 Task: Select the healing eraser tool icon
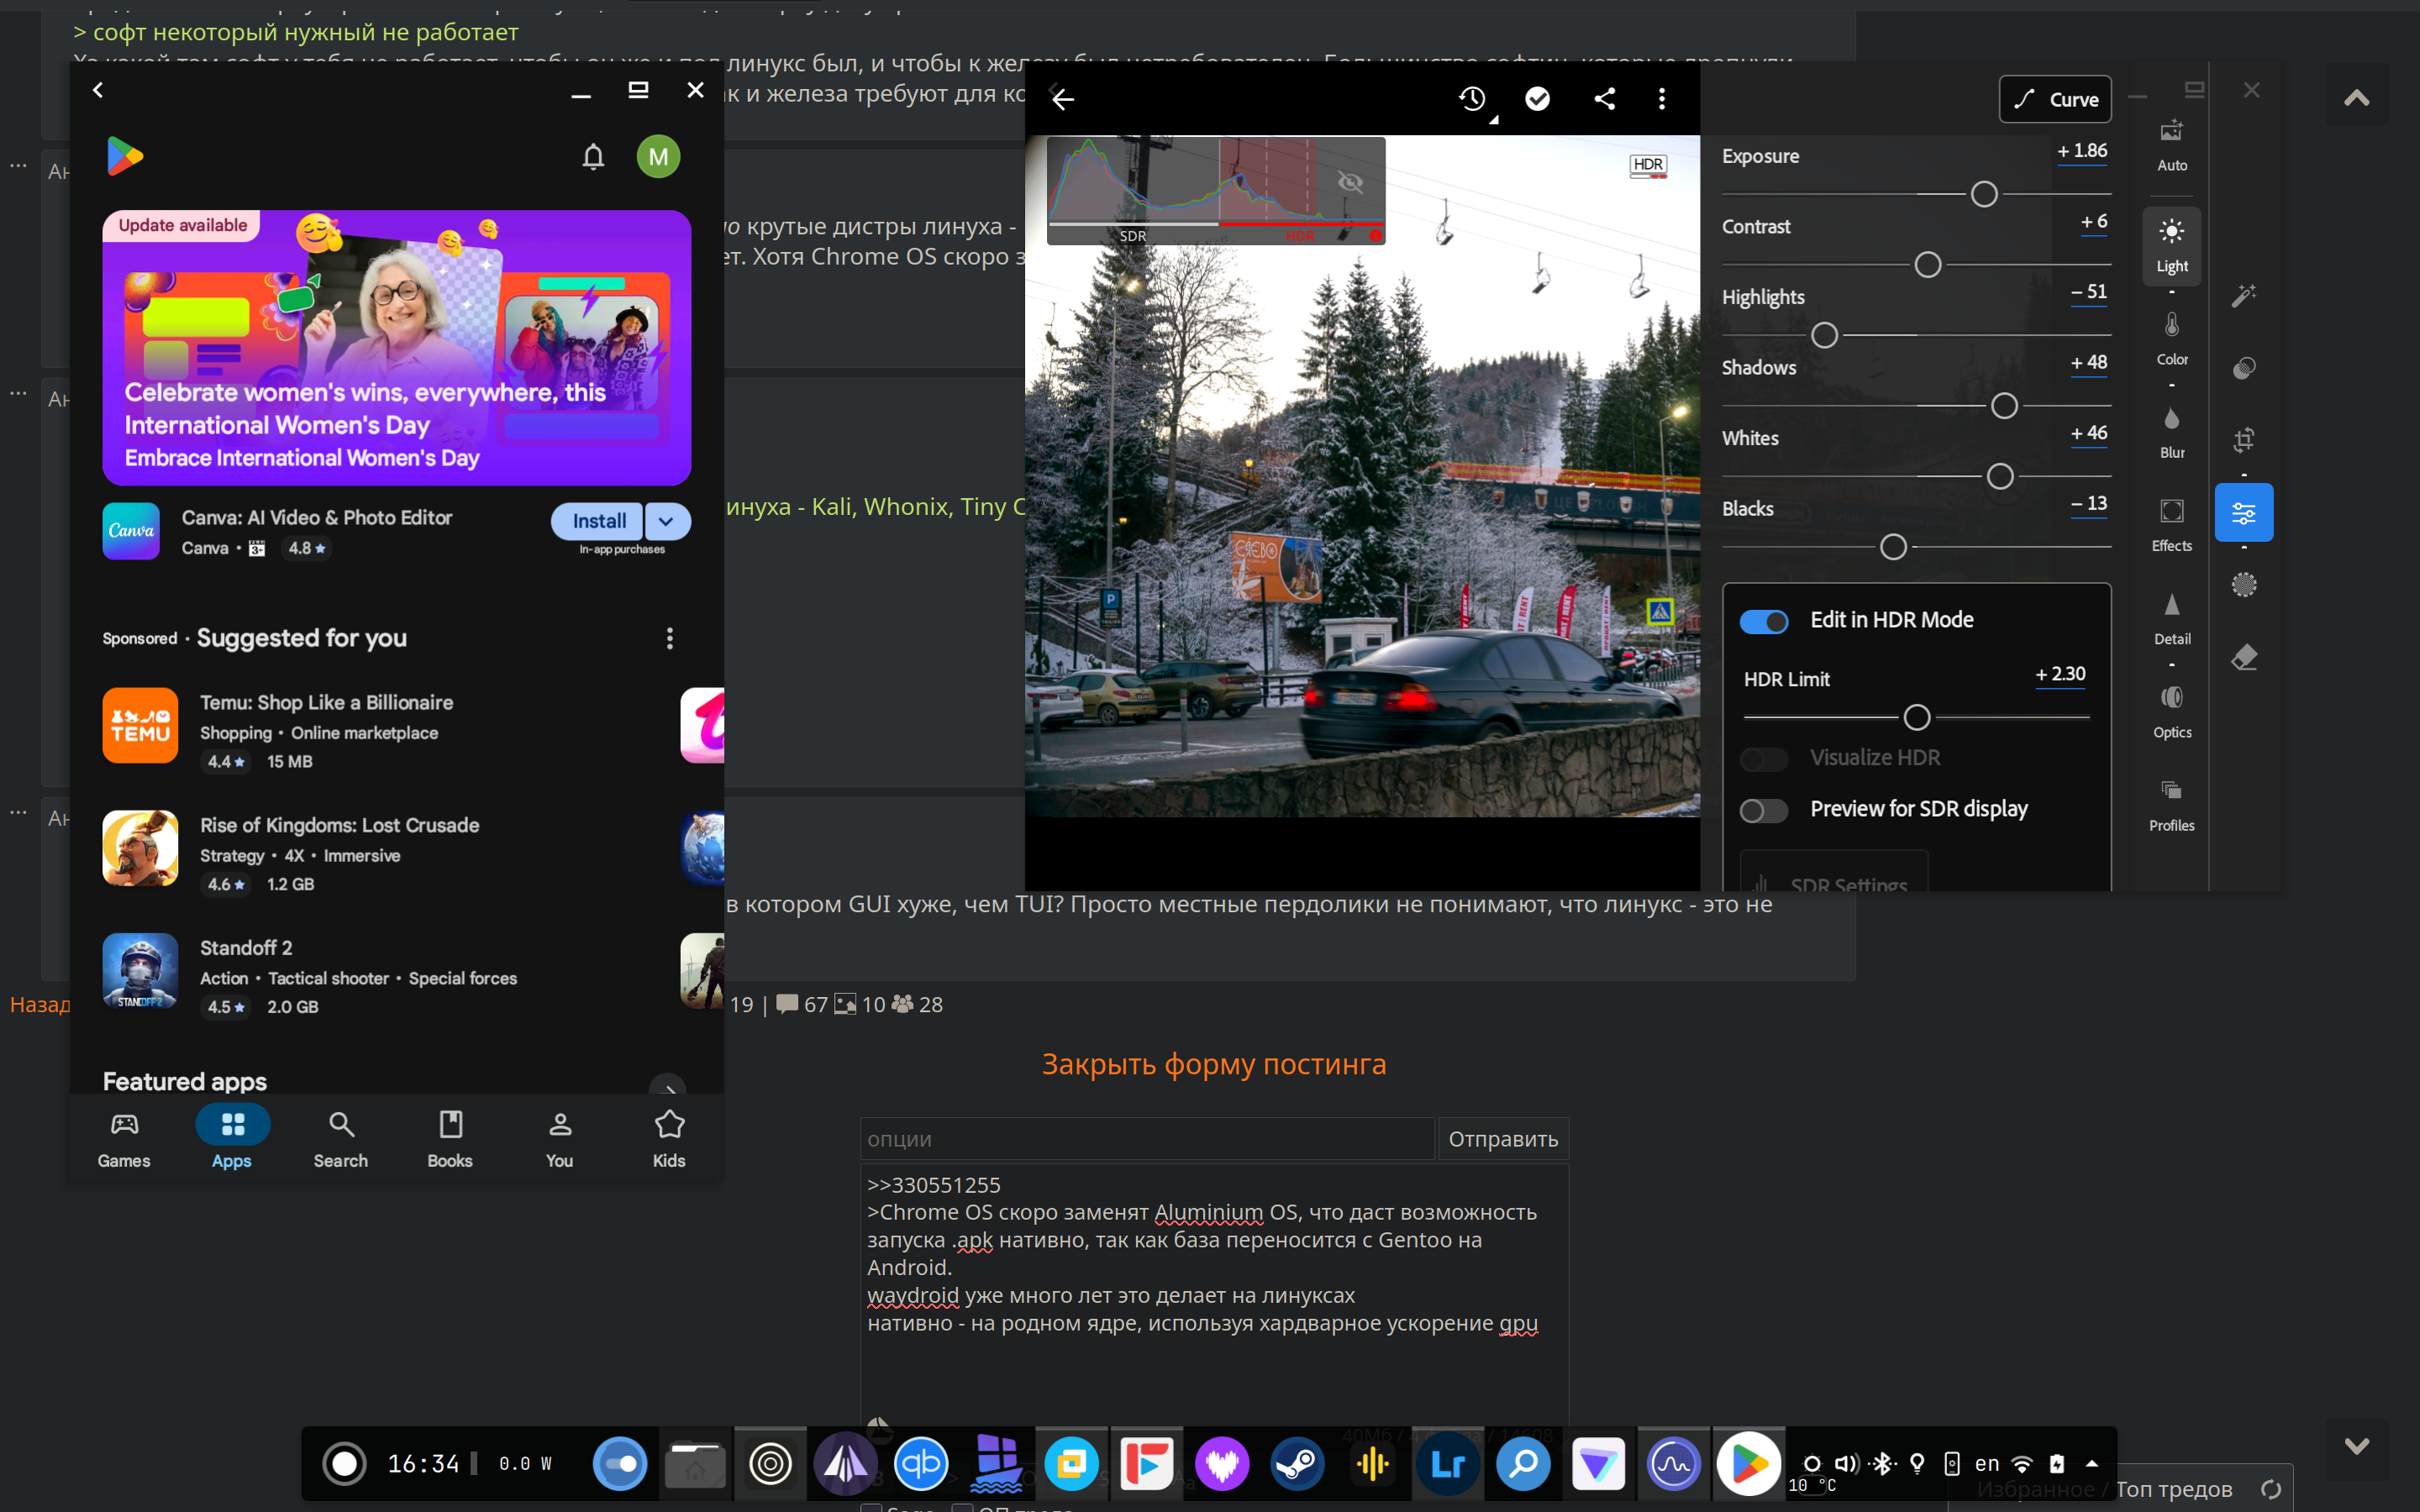(x=2244, y=657)
